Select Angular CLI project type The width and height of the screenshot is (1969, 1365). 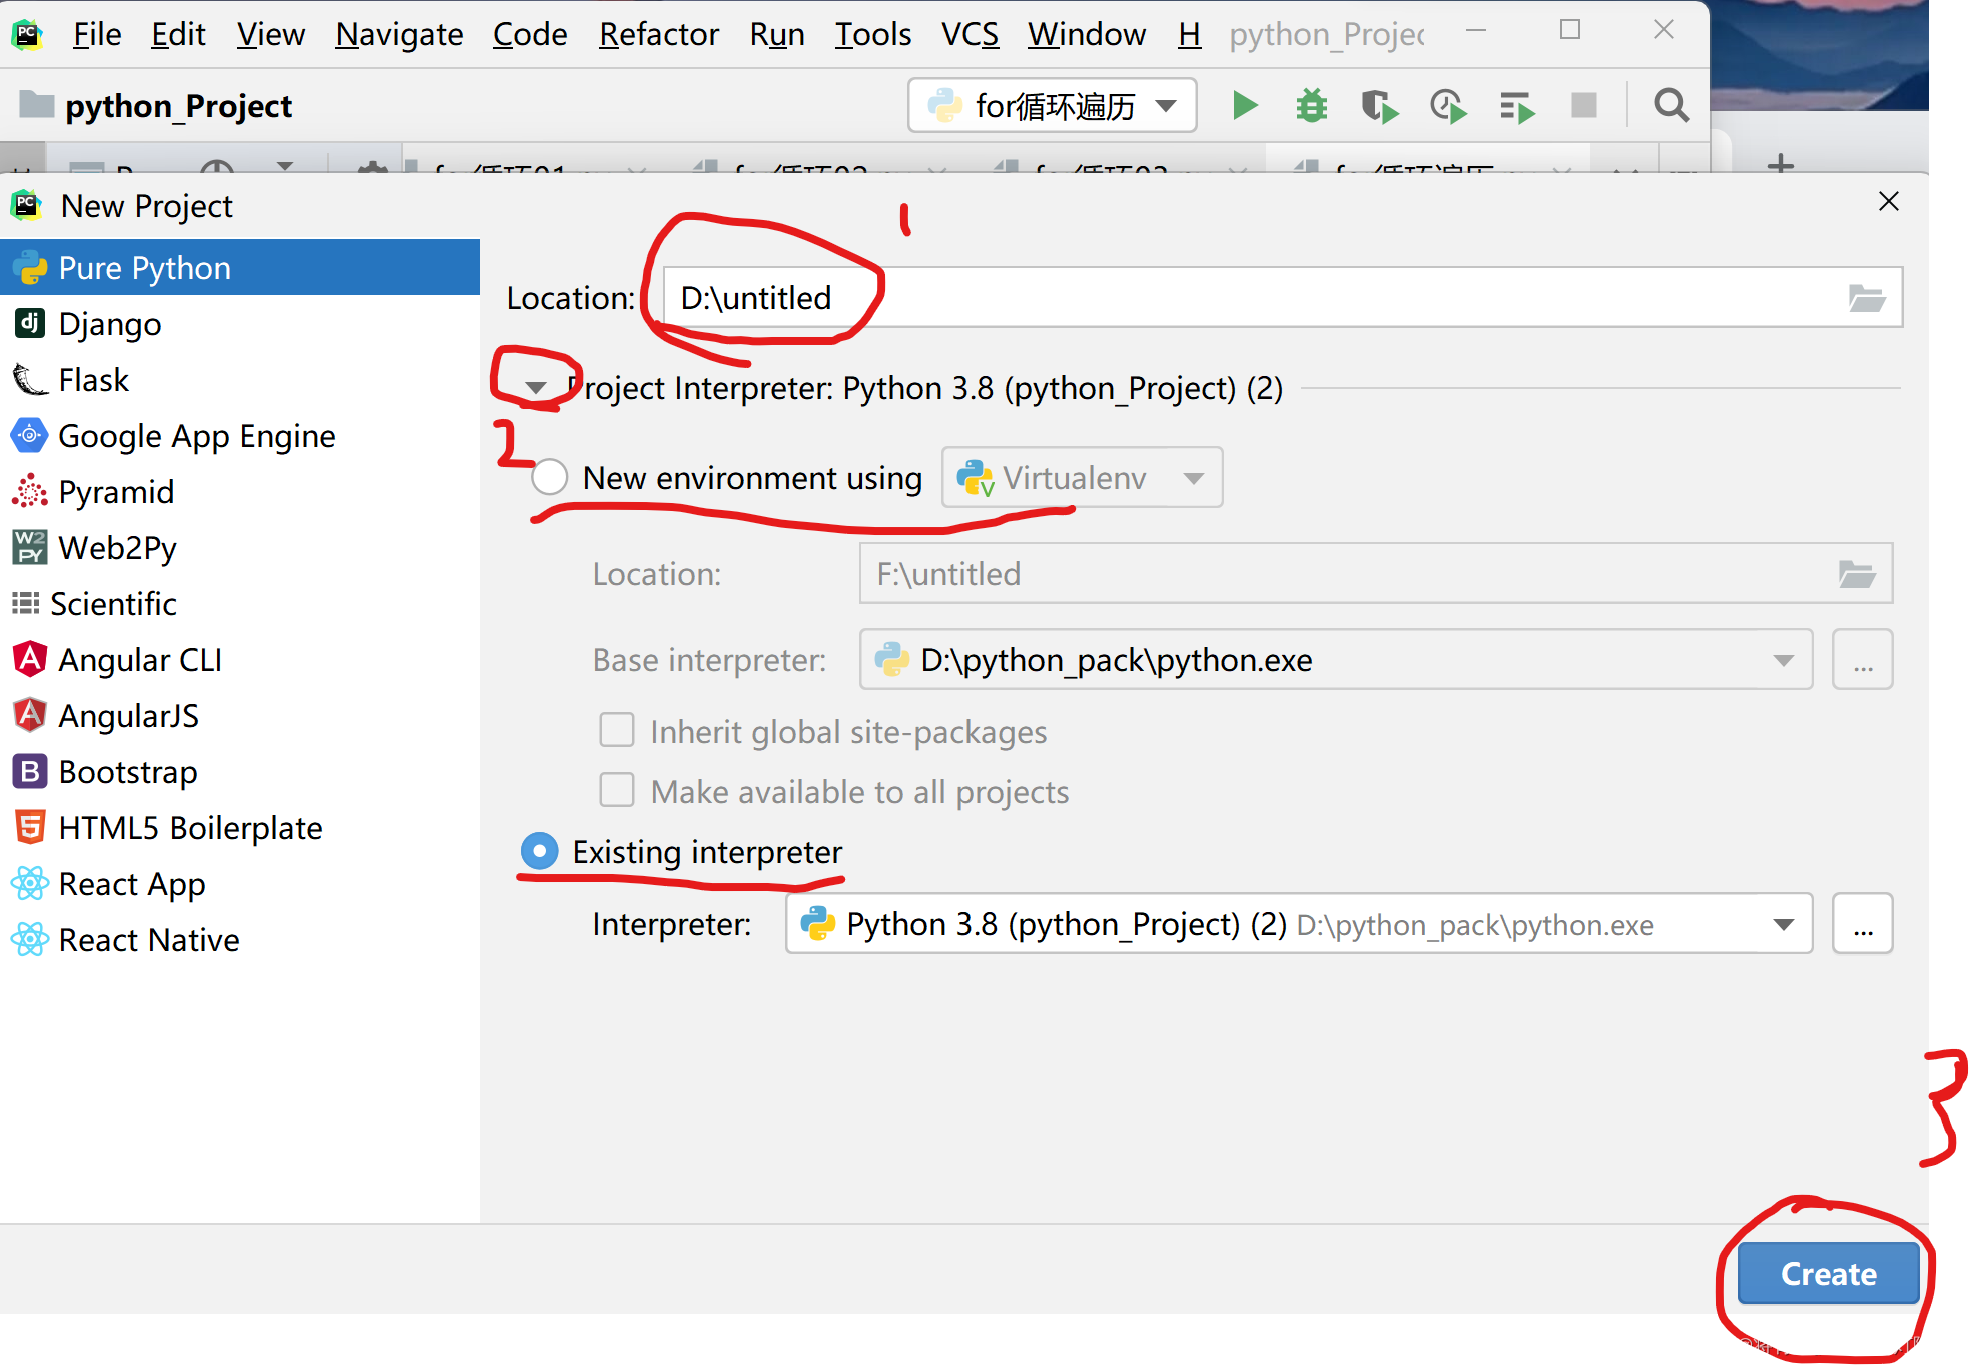click(x=240, y=660)
